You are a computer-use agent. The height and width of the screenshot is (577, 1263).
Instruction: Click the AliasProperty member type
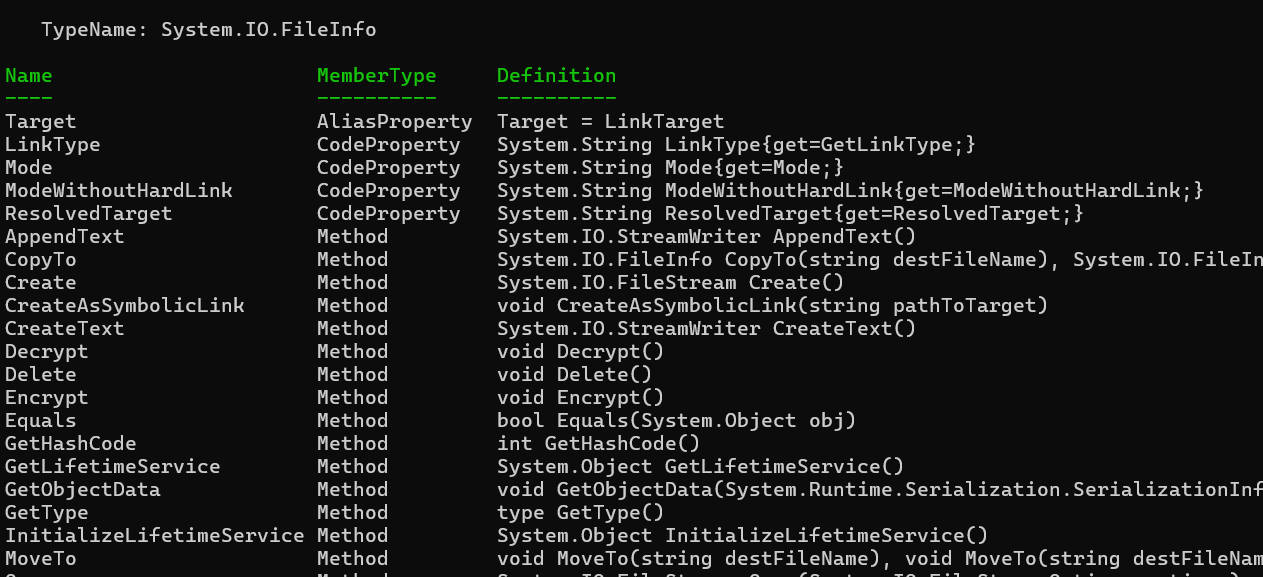click(394, 122)
